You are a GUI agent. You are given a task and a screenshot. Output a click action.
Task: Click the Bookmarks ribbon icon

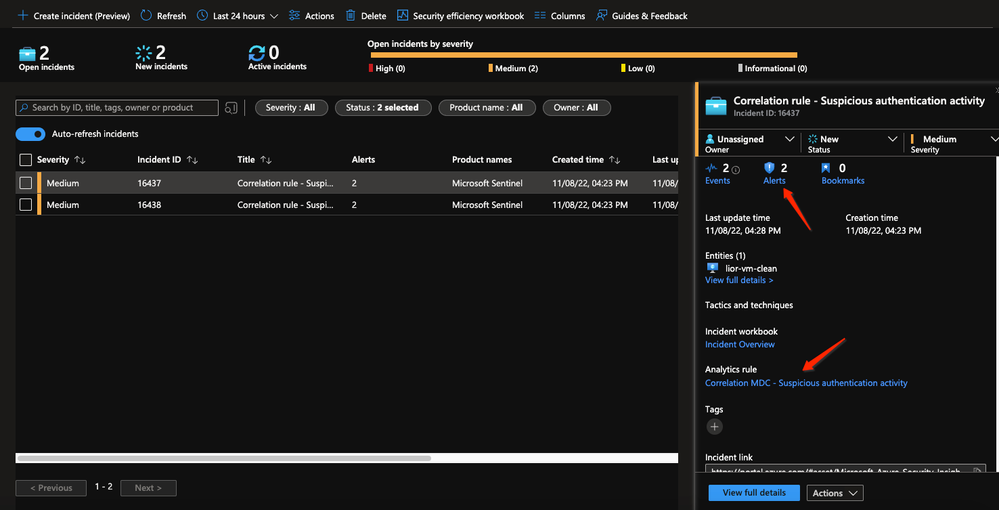[826, 168]
